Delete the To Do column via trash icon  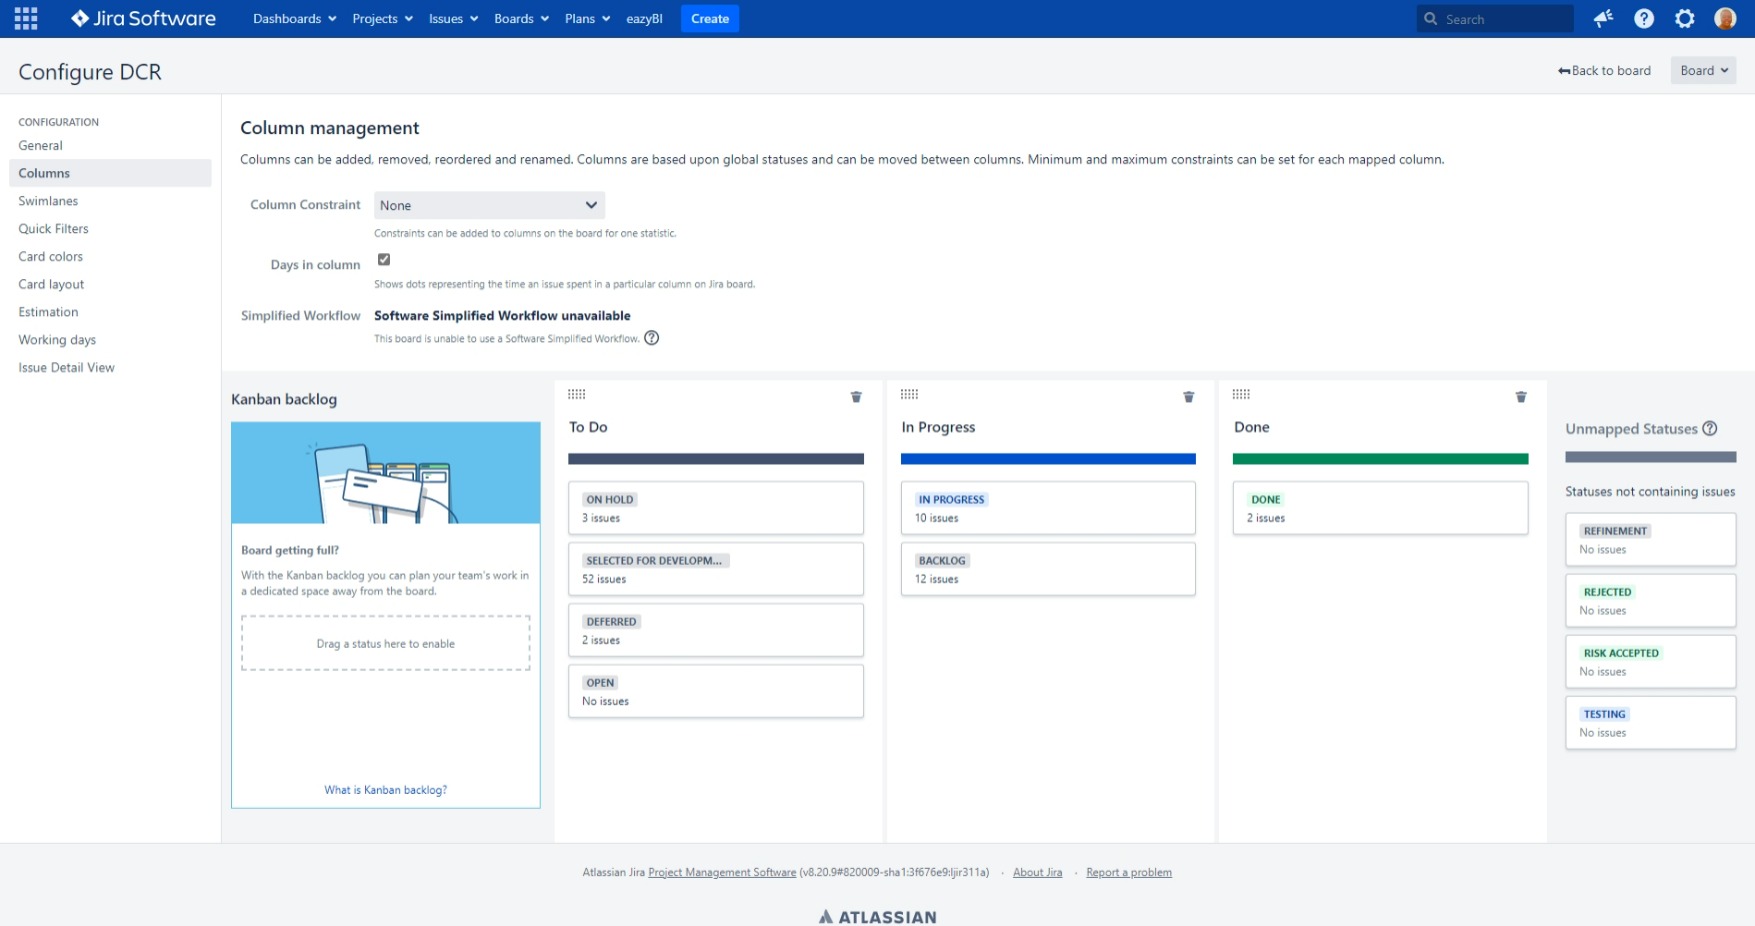coord(856,397)
